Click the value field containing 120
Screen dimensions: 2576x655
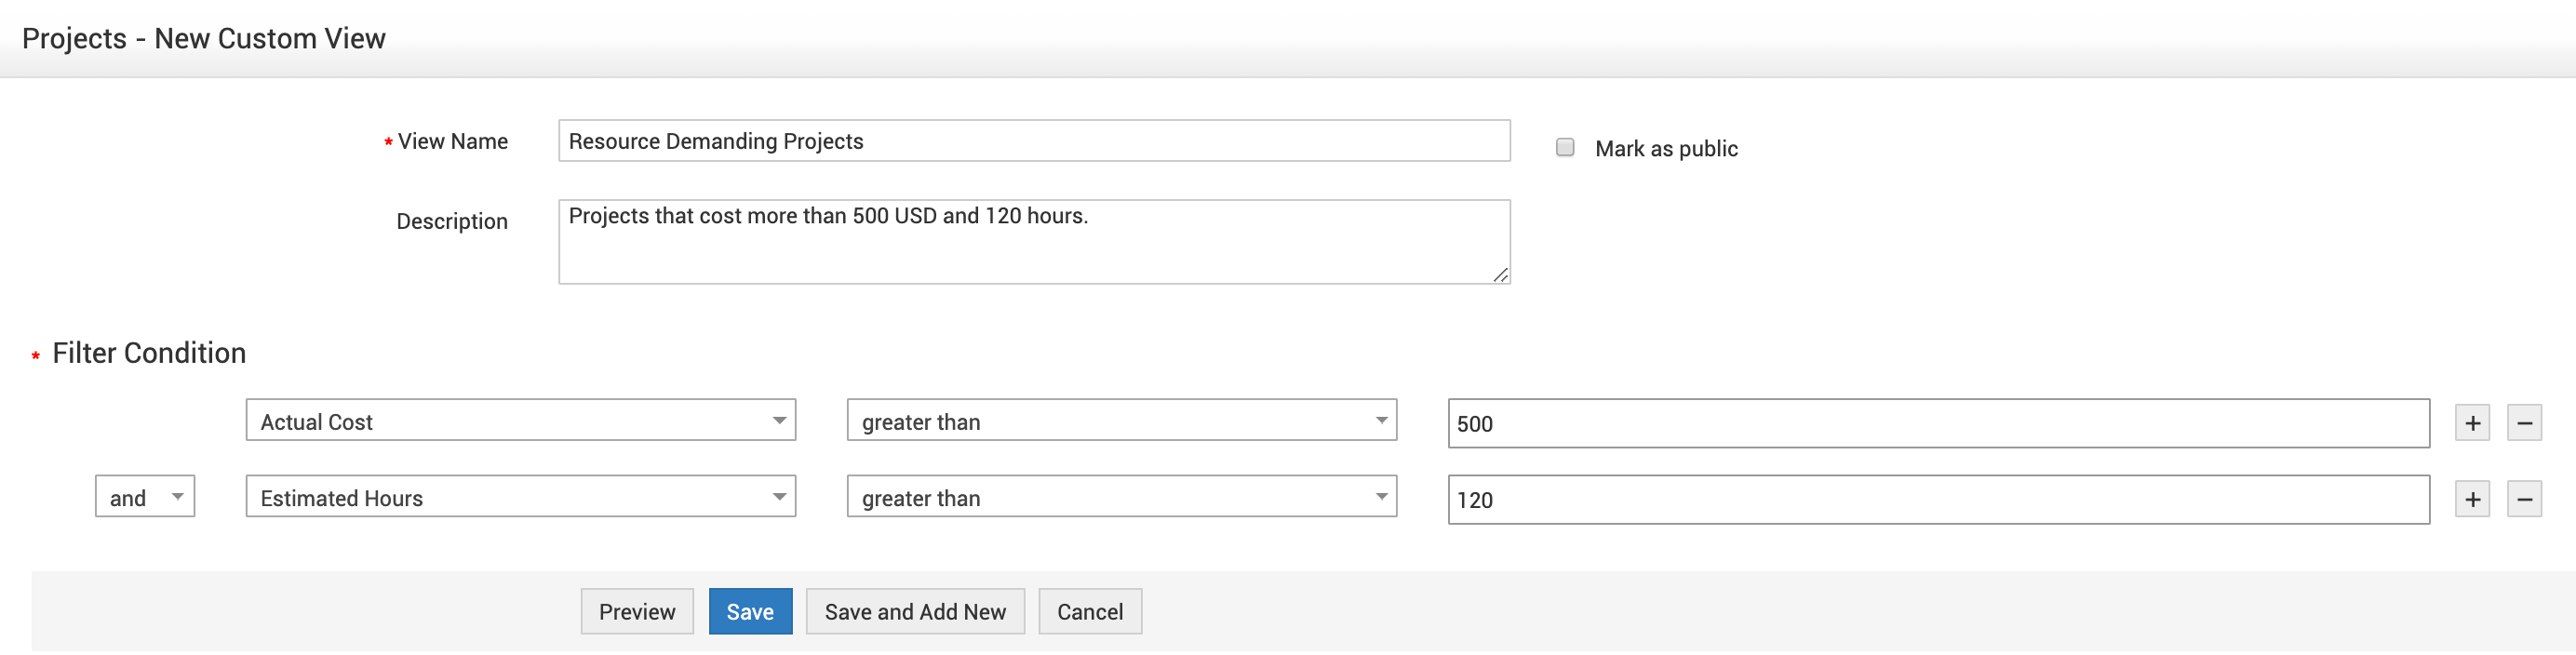(x=1938, y=500)
